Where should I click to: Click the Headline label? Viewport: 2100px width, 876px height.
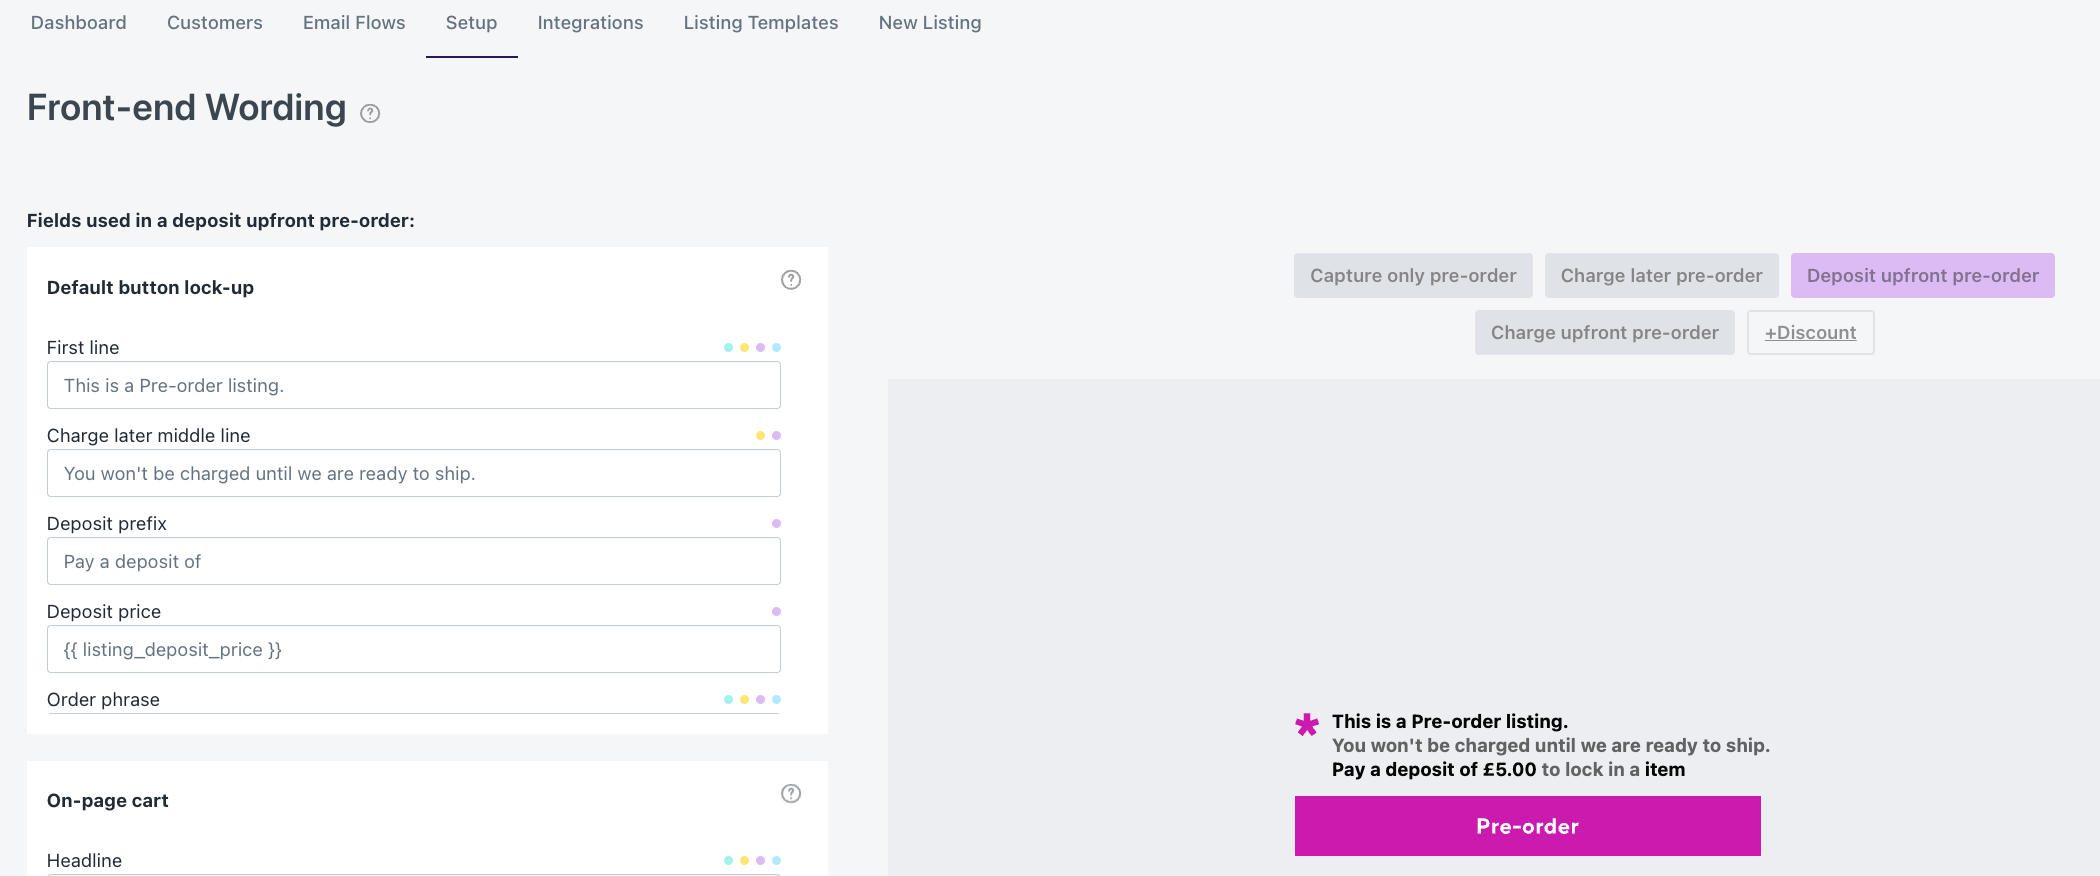(84, 861)
